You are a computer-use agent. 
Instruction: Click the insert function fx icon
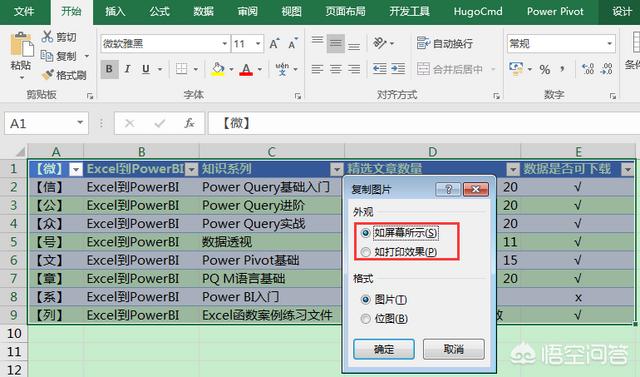coord(189,123)
